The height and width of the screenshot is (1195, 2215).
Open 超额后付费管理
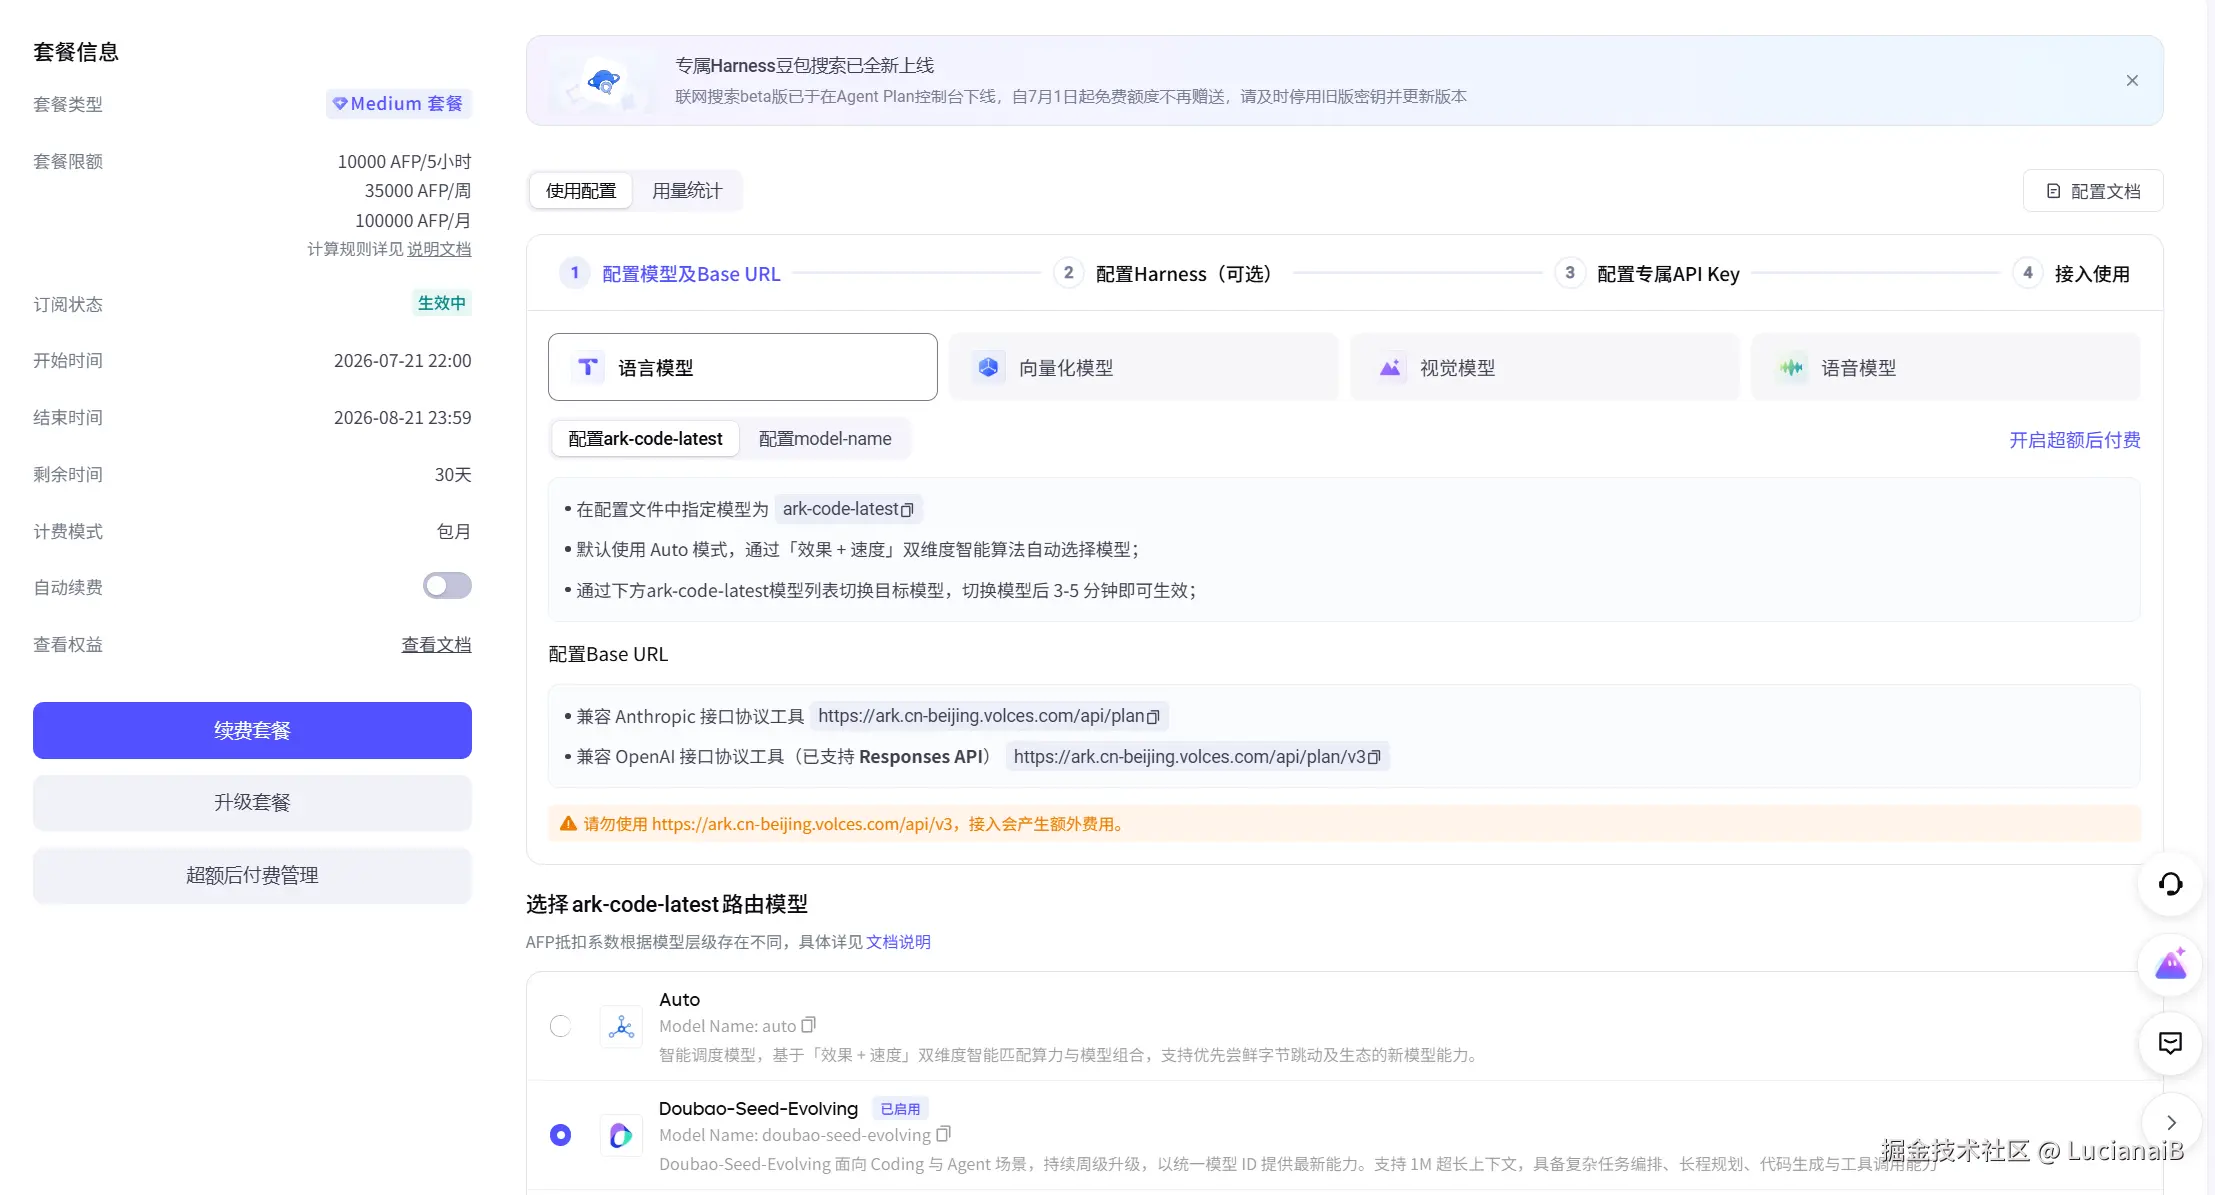click(x=252, y=876)
